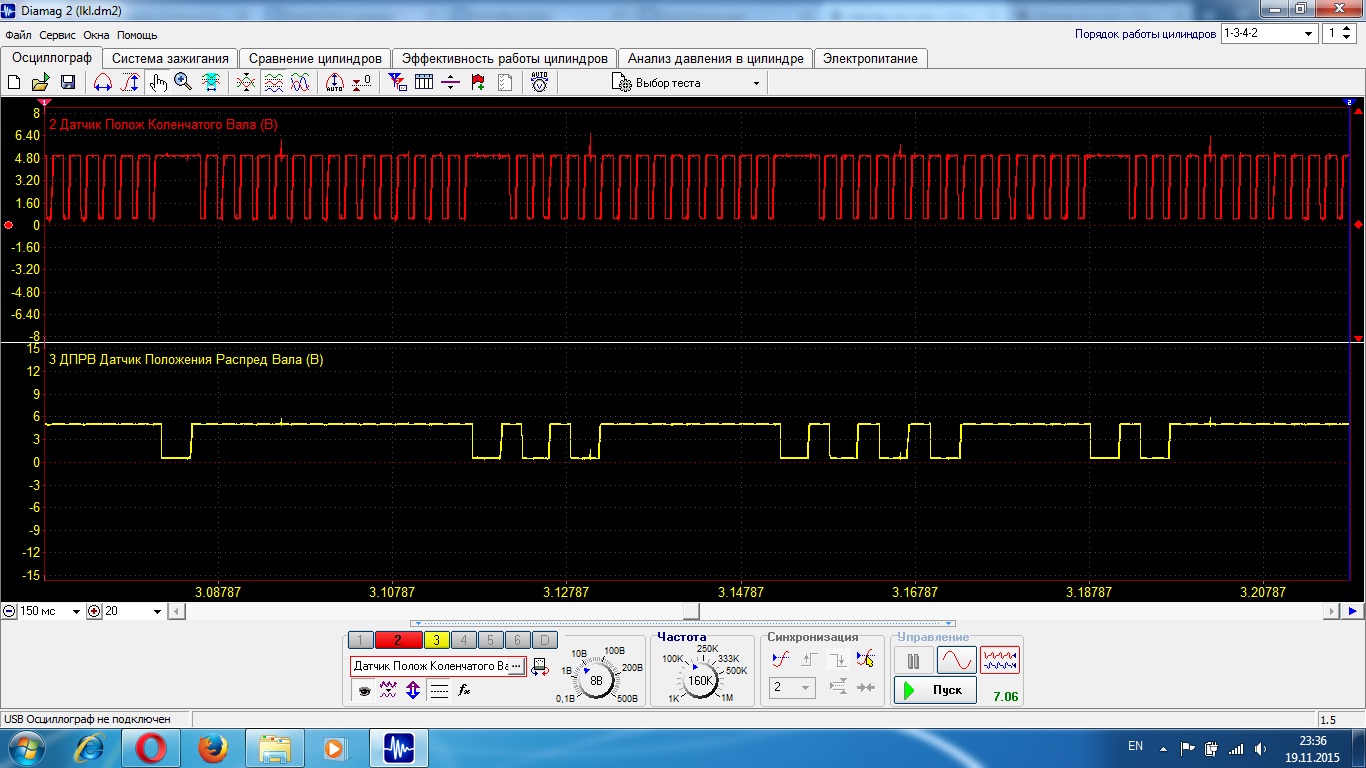Viewport: 1366px width, 768px height.
Task: Click the cyan fit-waveform icon
Action: click(x=211, y=83)
